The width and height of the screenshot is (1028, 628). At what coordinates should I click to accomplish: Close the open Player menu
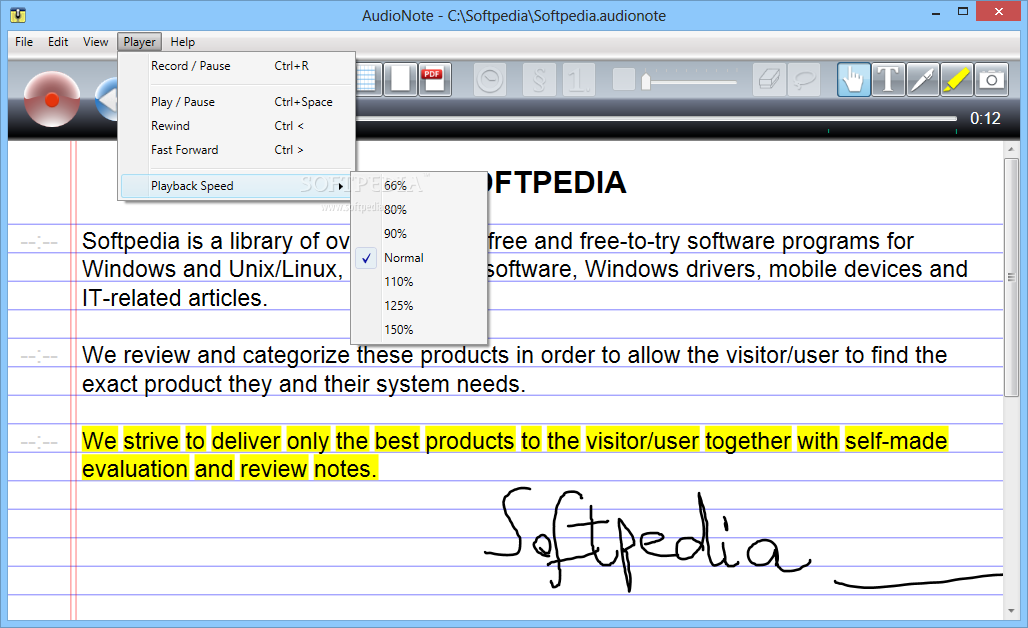(140, 42)
